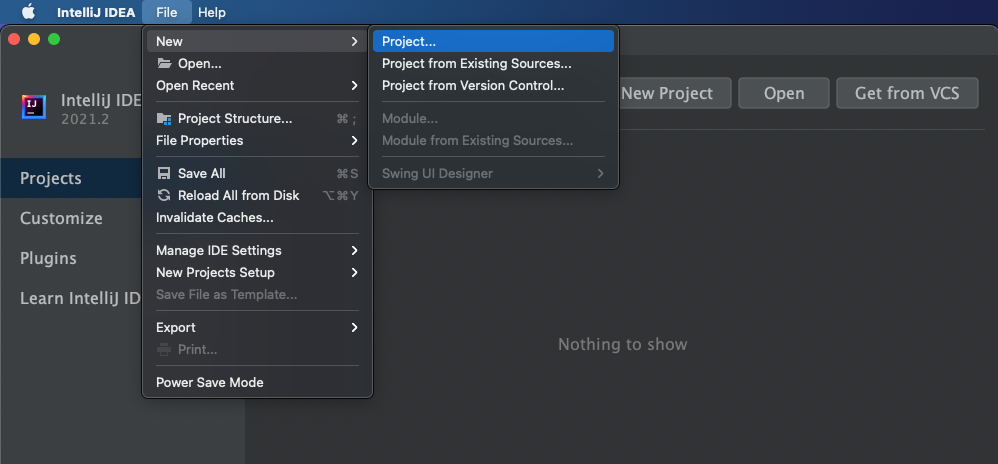Select Project... from the New submenu
The image size is (998, 464).
(x=493, y=41)
